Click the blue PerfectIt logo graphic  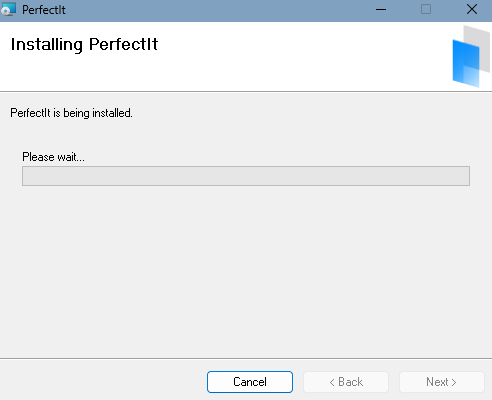[466, 63]
